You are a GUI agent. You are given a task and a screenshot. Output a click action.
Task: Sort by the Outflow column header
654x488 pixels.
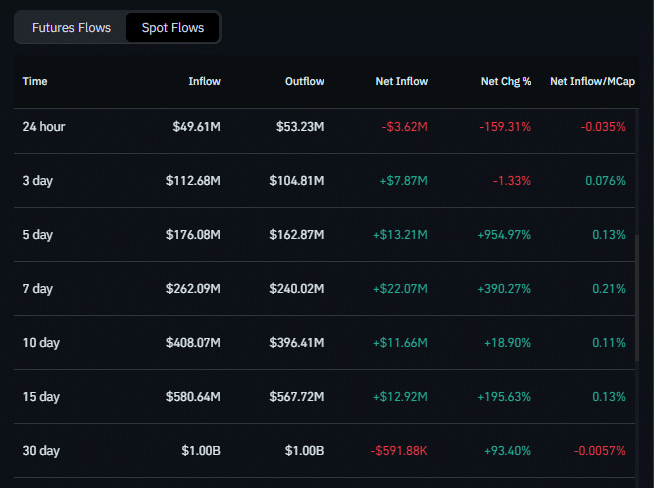click(304, 81)
